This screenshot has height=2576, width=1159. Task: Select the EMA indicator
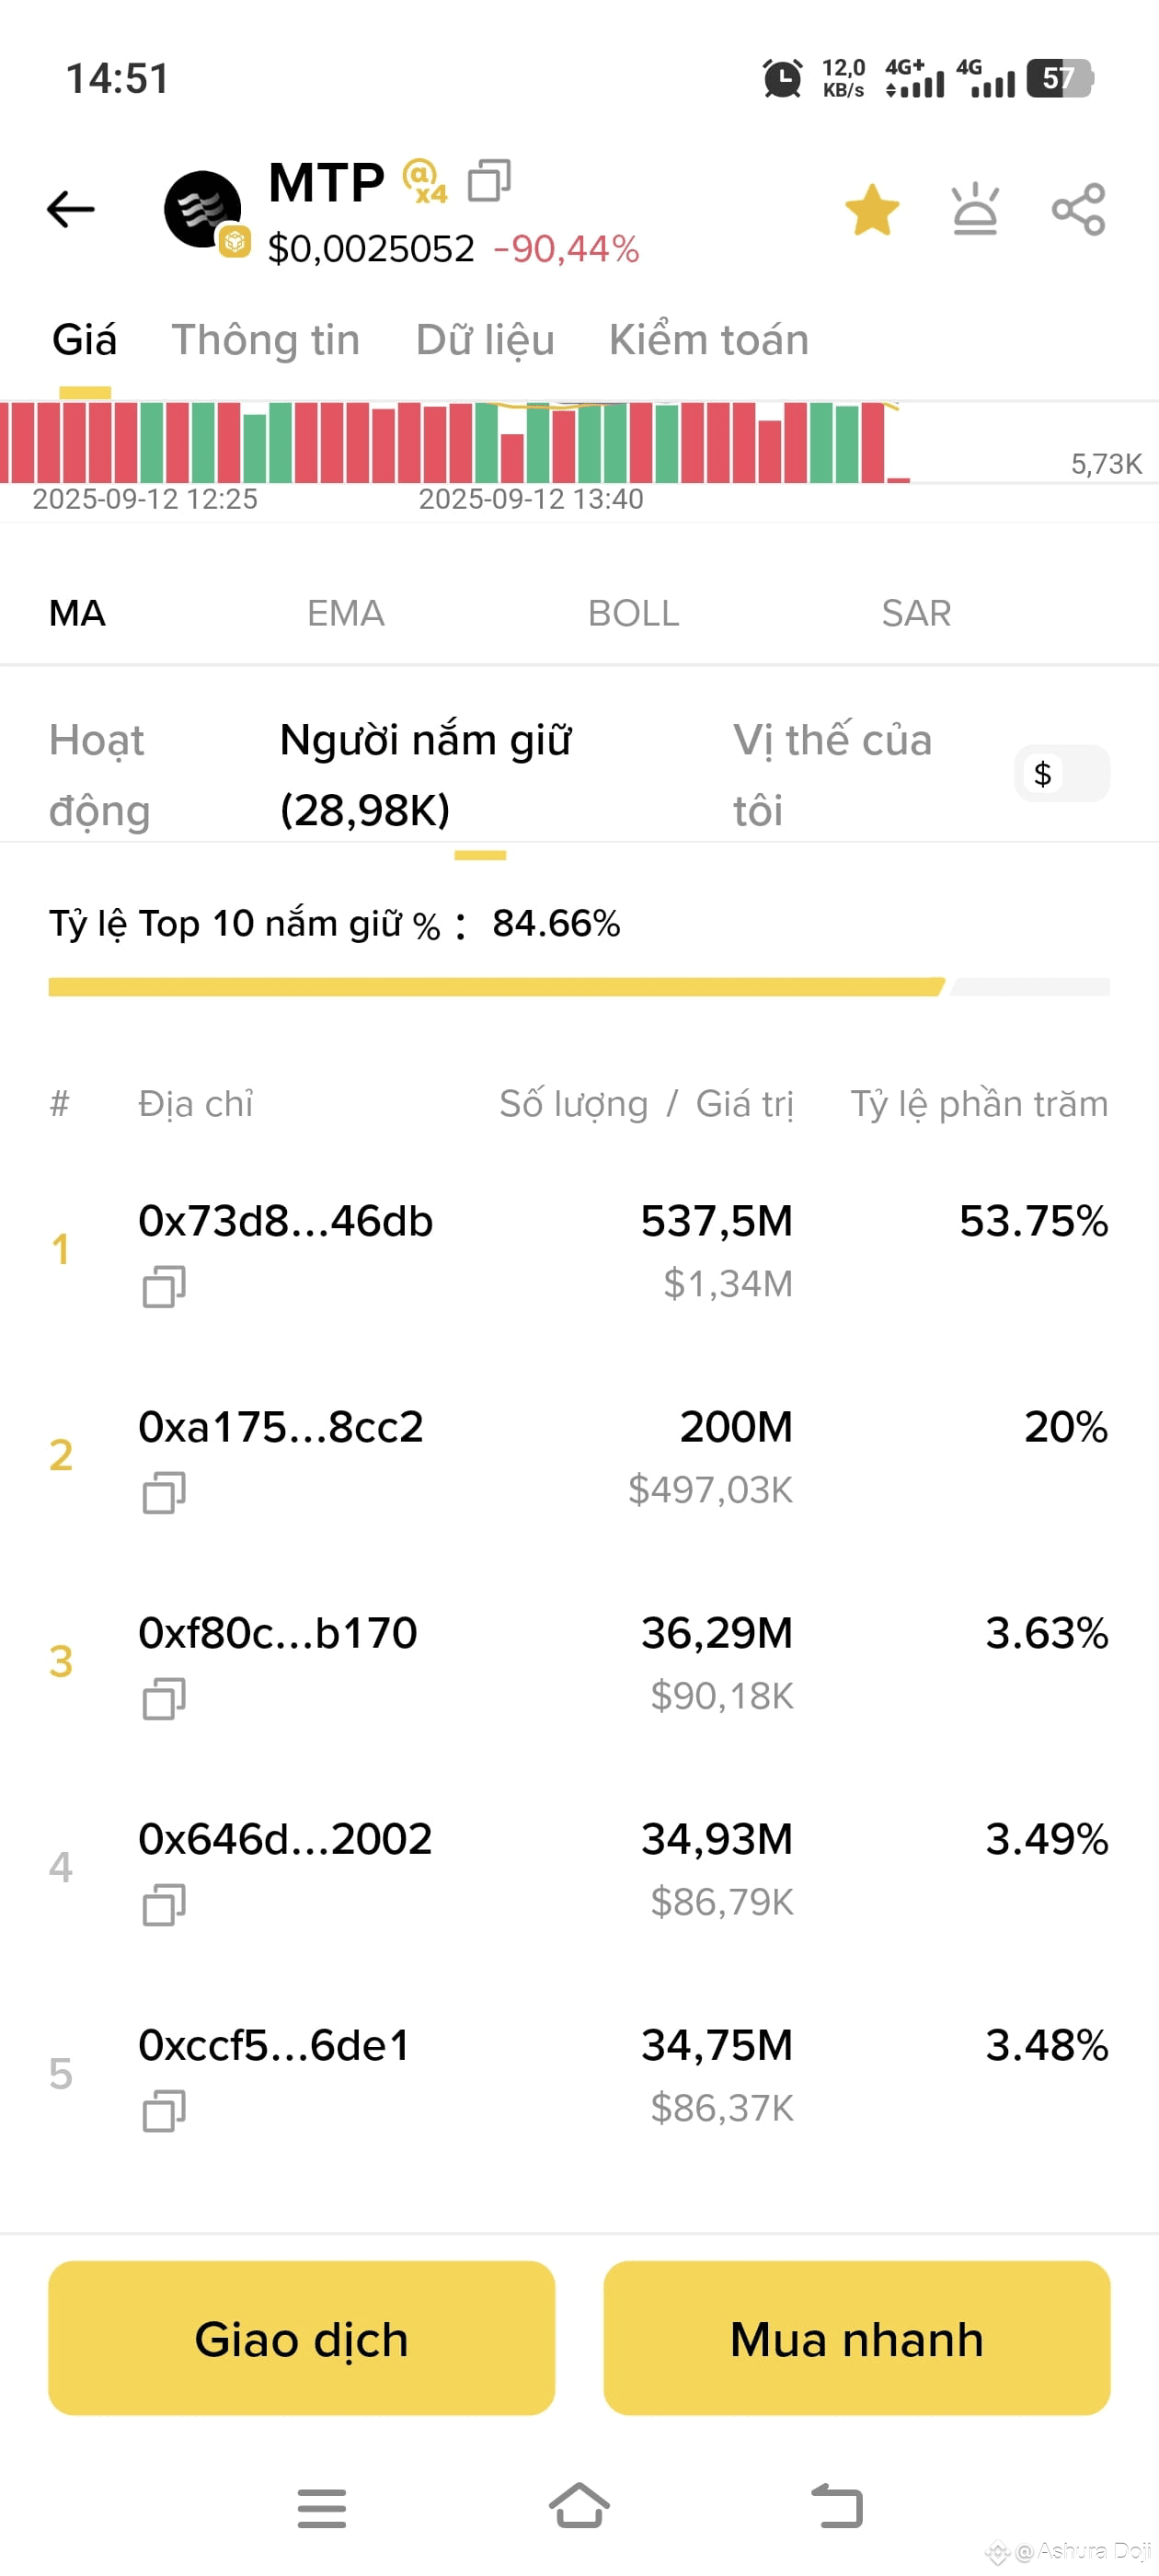(345, 613)
